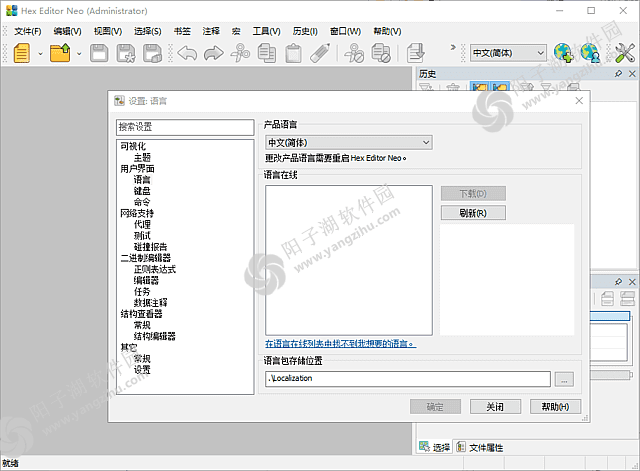The width and height of the screenshot is (640, 471).
Task: Click the copy-with-block icon in the toolbar
Action: click(381, 53)
